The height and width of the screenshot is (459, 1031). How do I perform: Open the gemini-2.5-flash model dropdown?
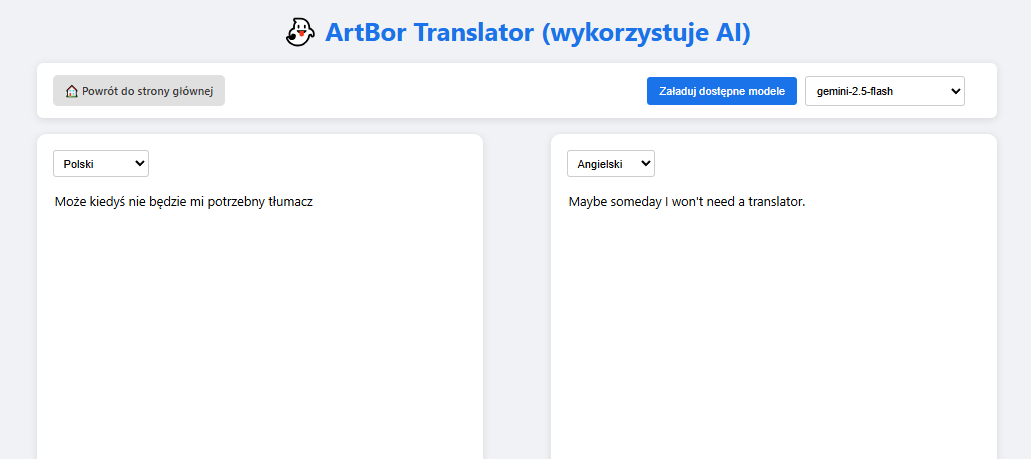pyautogui.click(x=884, y=91)
